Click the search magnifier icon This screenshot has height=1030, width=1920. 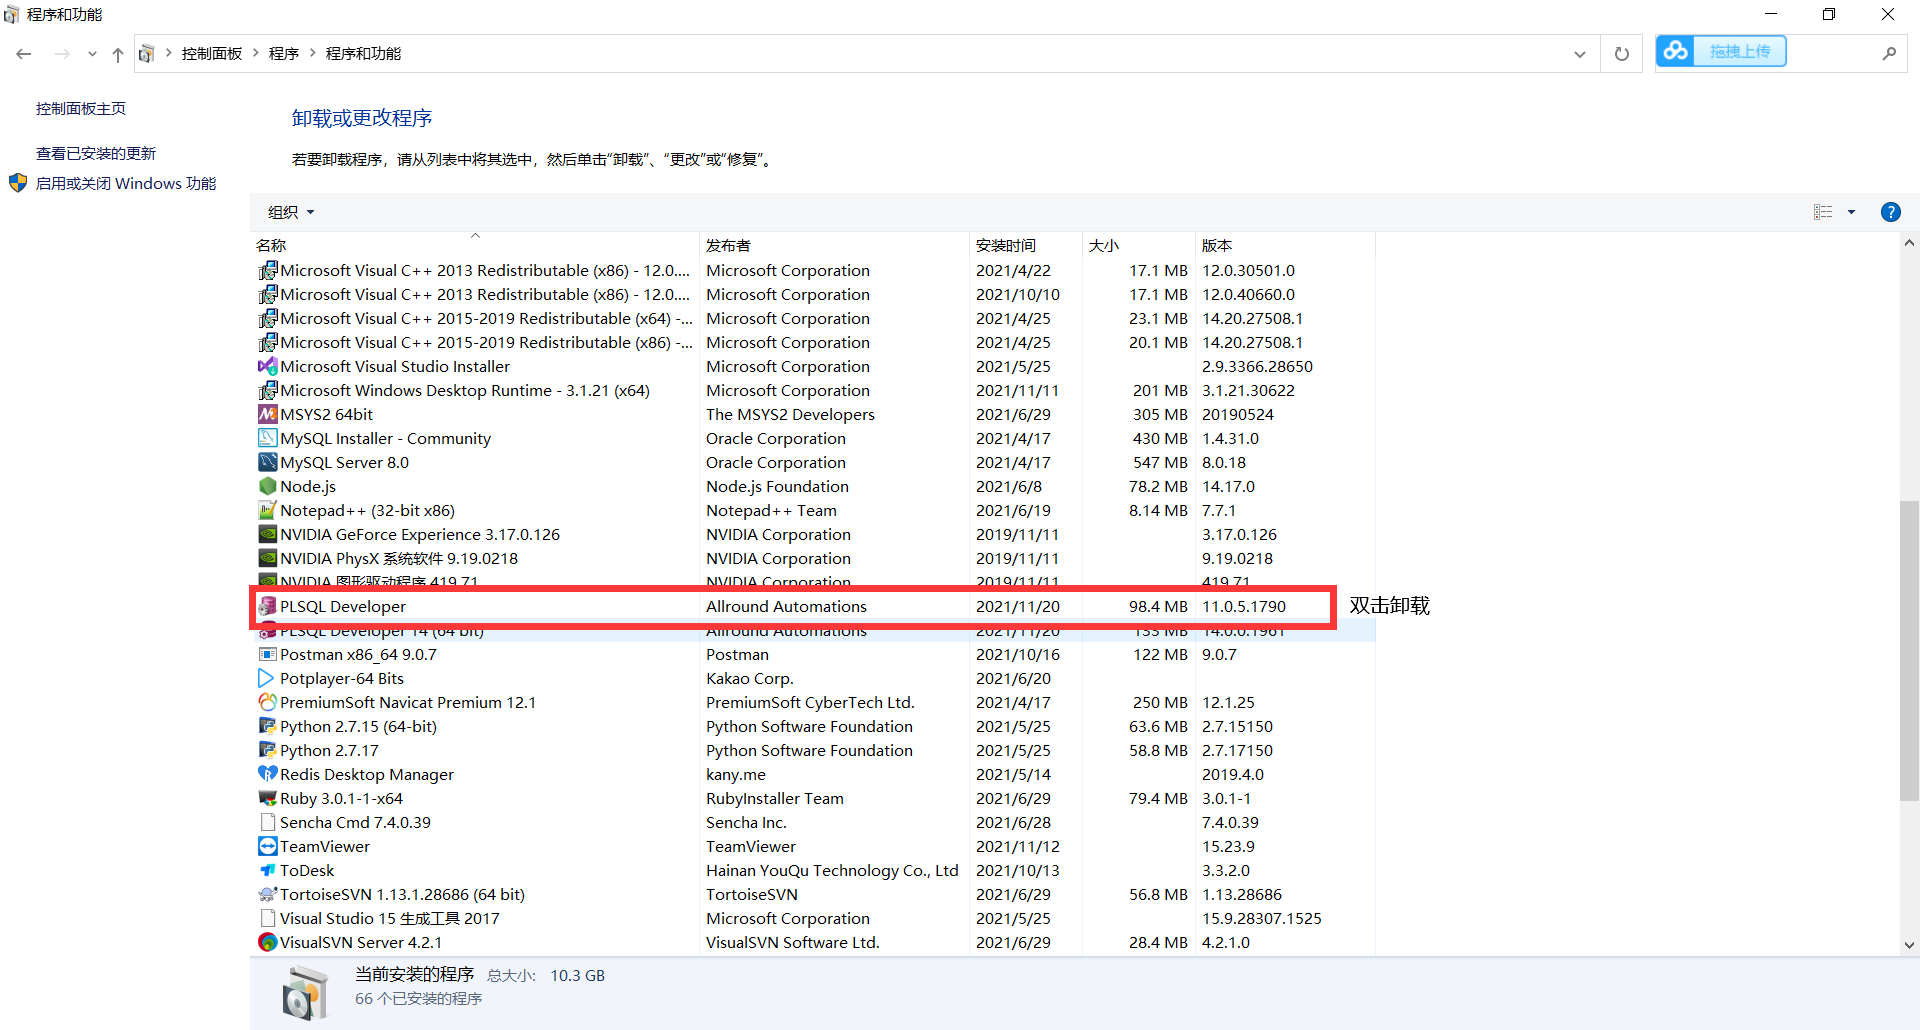(x=1889, y=54)
